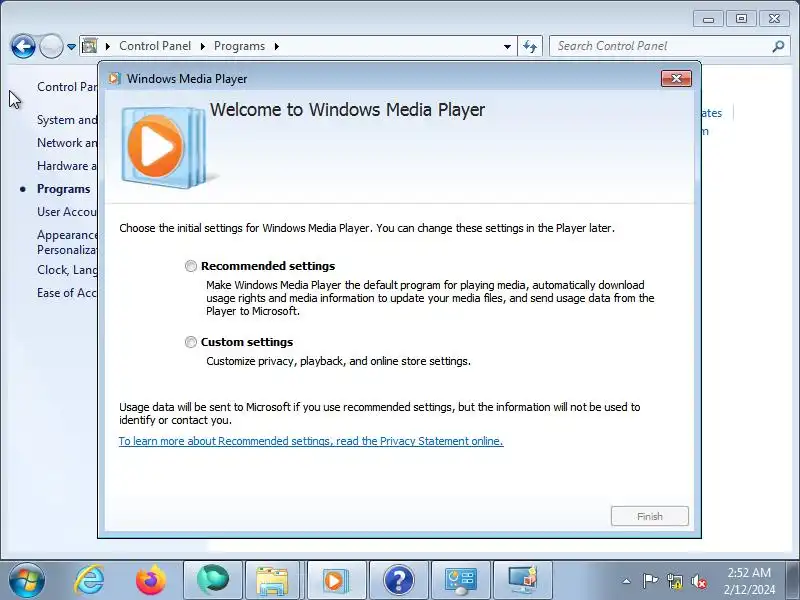The height and width of the screenshot is (600, 800).
Task: Open the recent pages dropdown arrow
Action: pos(71,46)
